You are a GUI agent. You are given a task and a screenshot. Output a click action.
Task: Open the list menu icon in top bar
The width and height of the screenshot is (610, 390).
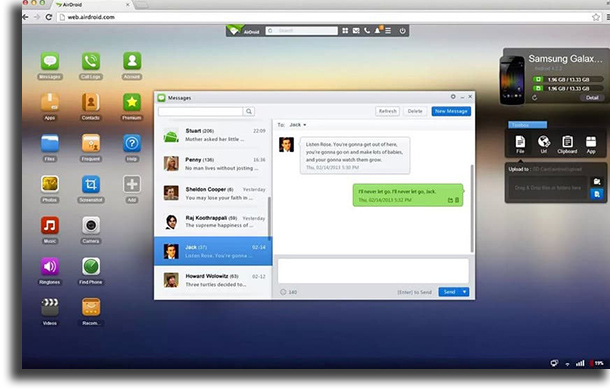tap(388, 30)
